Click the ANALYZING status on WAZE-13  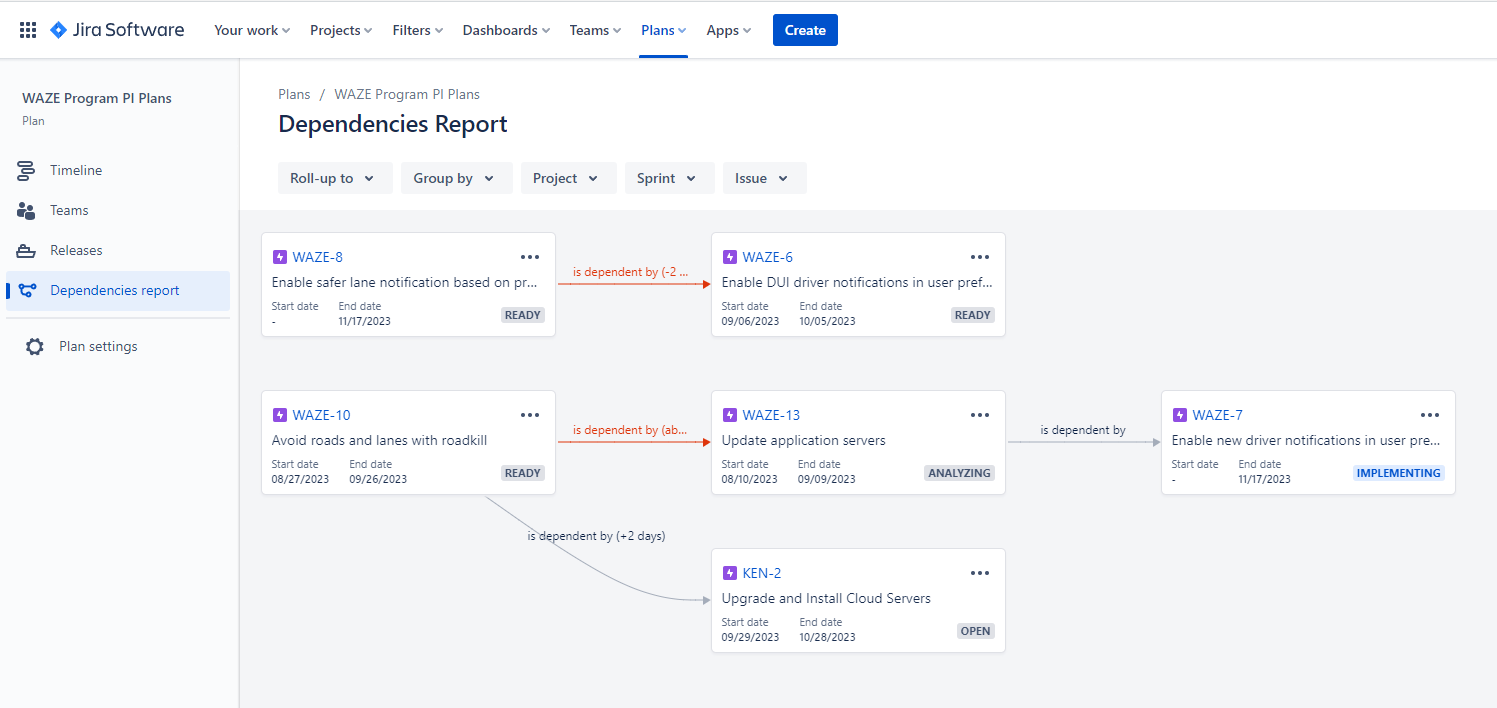tap(960, 473)
